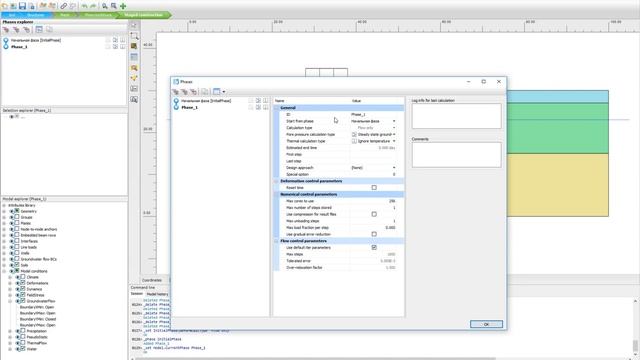Select Phase_1 in the Phases dialog list
The height and width of the screenshot is (360, 640).
[x=189, y=107]
